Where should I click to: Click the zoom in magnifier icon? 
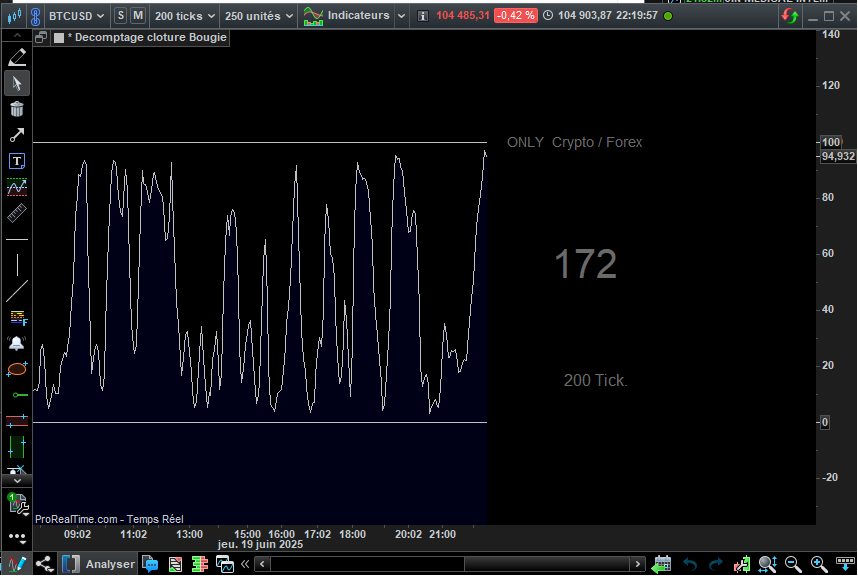819,564
